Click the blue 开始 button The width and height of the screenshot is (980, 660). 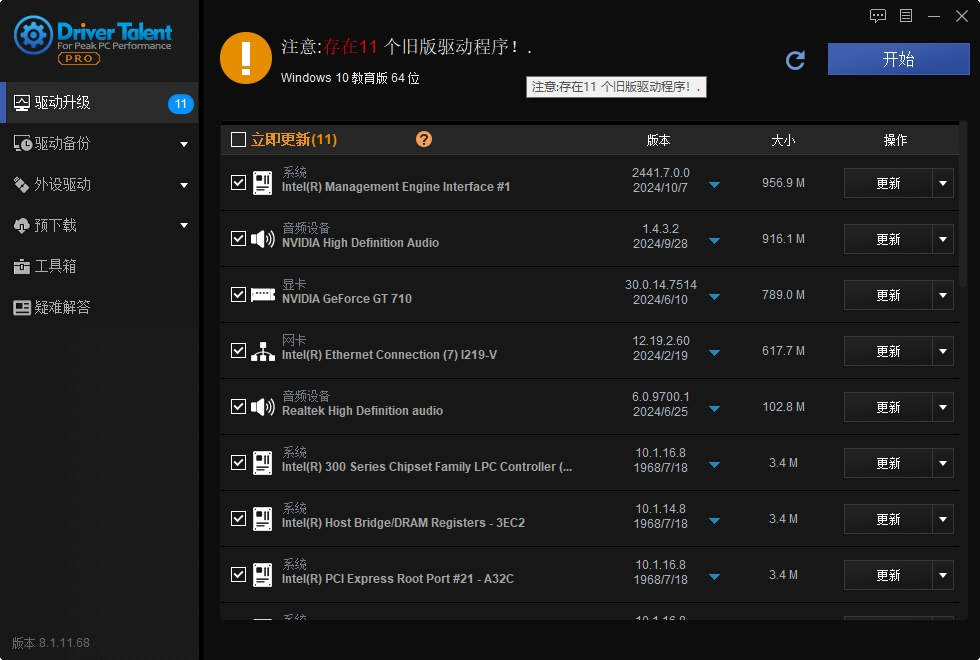tap(898, 59)
